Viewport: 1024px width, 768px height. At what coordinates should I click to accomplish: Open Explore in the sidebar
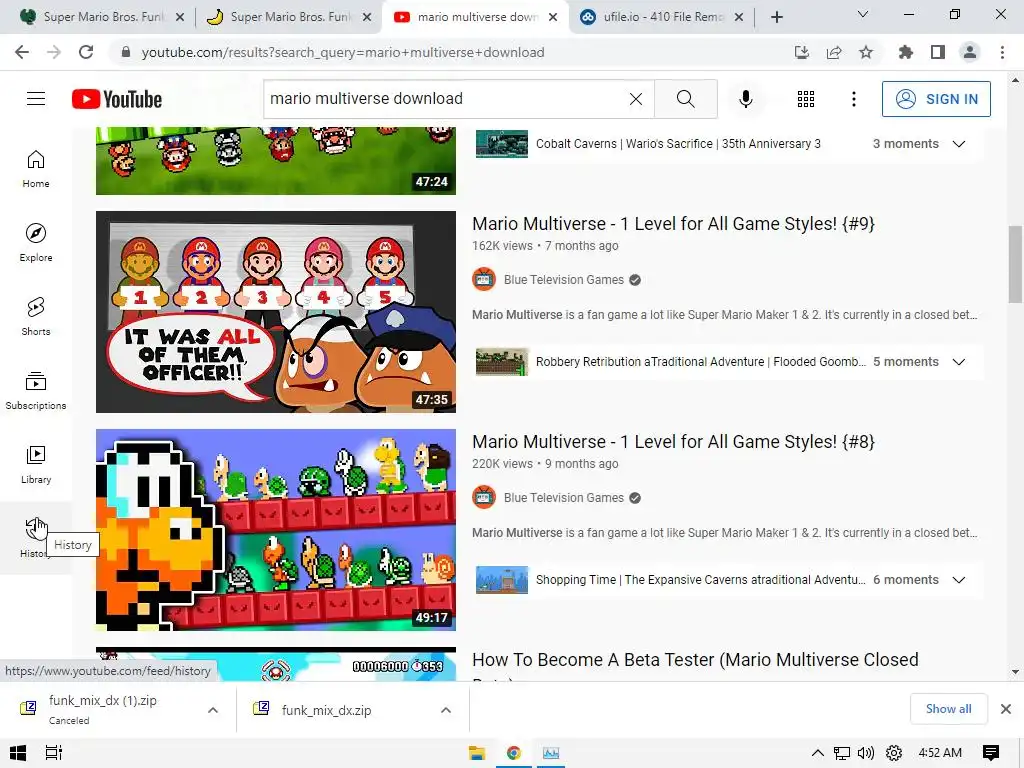point(36,242)
